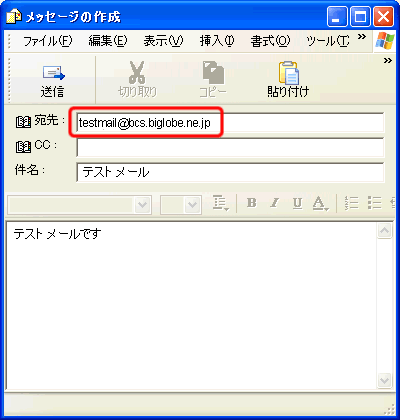Screen dimensions: 400x420
Task: Open the paragraph style dropdown icon
Action: click(x=221, y=203)
